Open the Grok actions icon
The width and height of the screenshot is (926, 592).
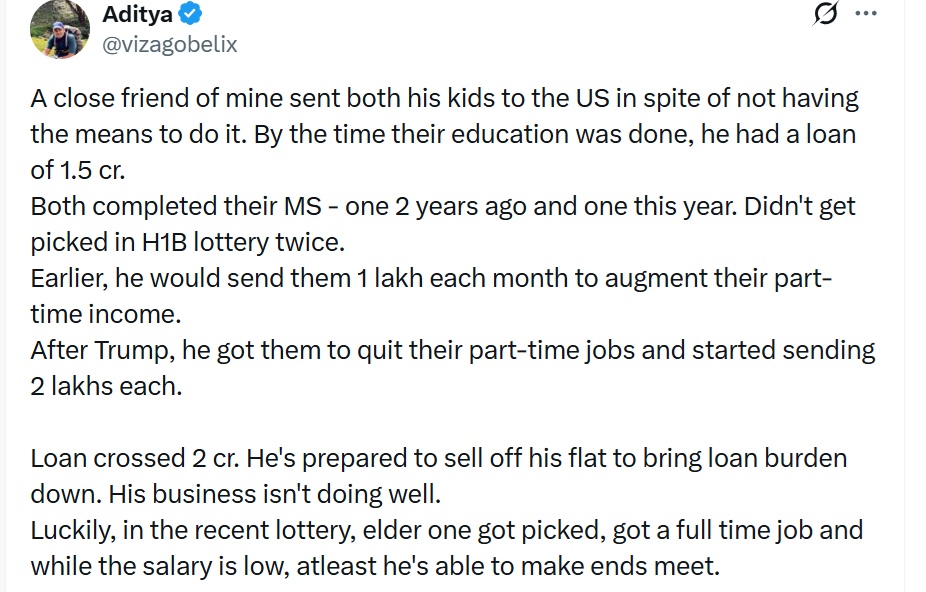827,14
